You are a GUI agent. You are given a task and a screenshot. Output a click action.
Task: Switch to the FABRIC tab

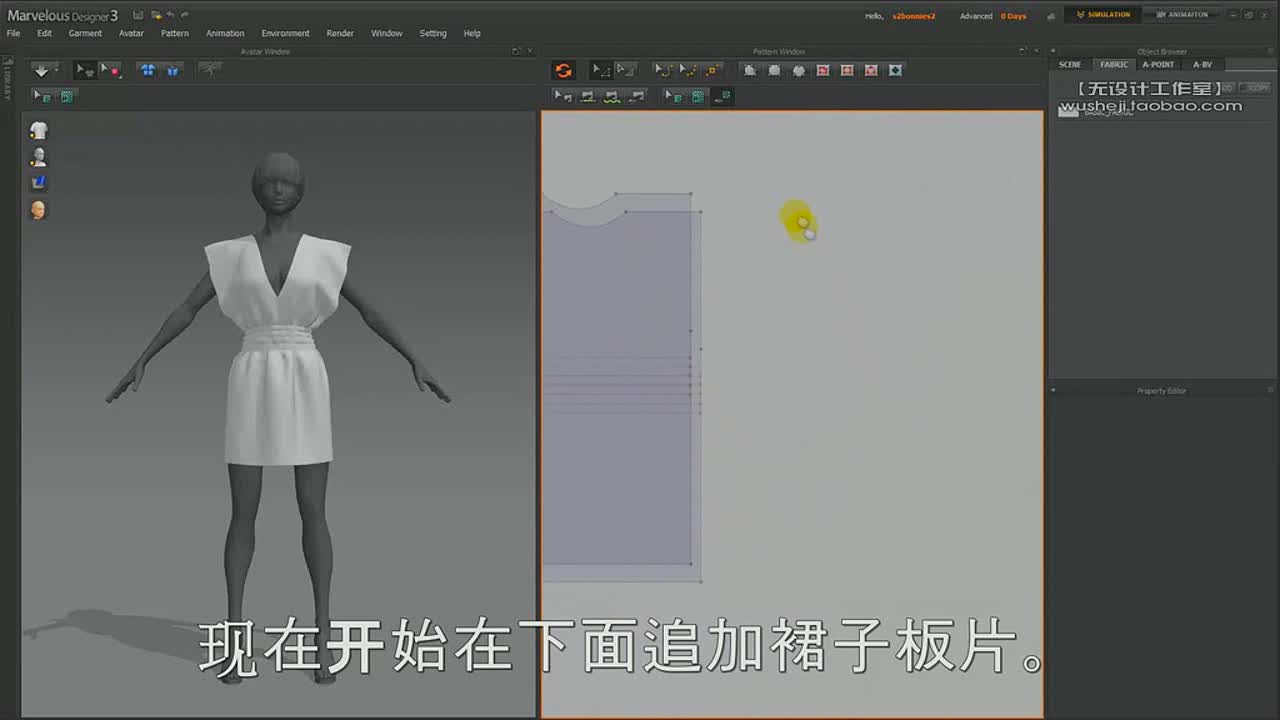click(1114, 64)
